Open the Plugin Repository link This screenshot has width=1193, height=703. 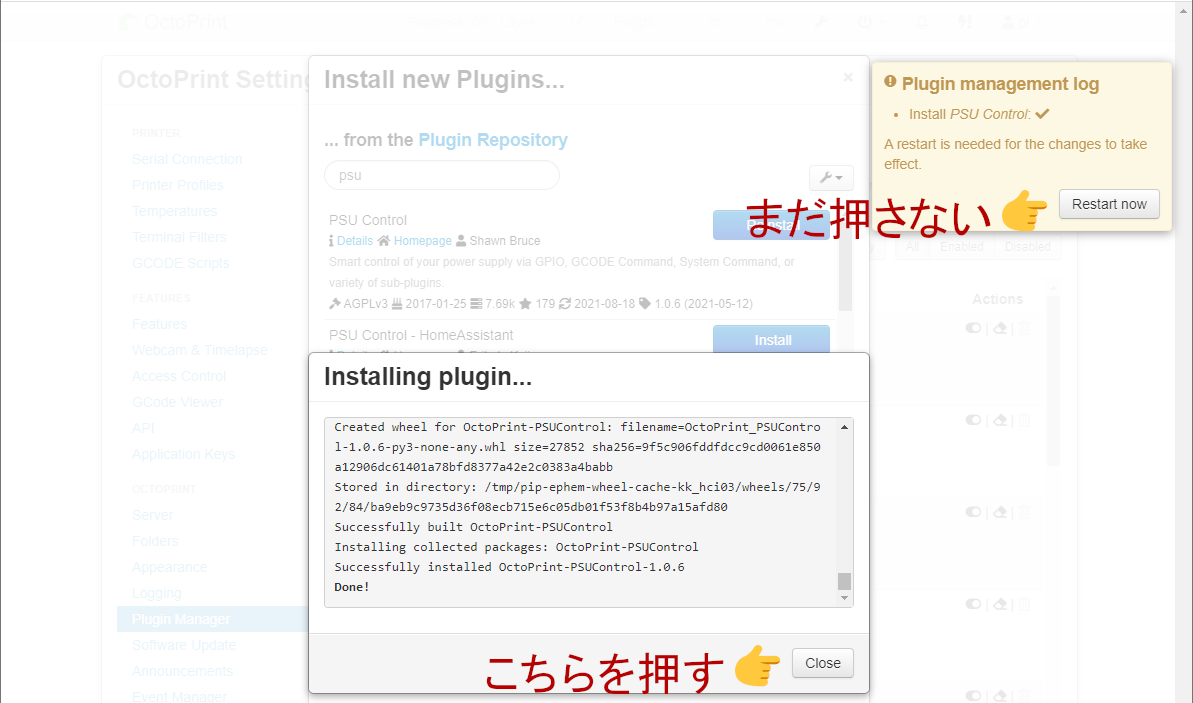pos(493,140)
